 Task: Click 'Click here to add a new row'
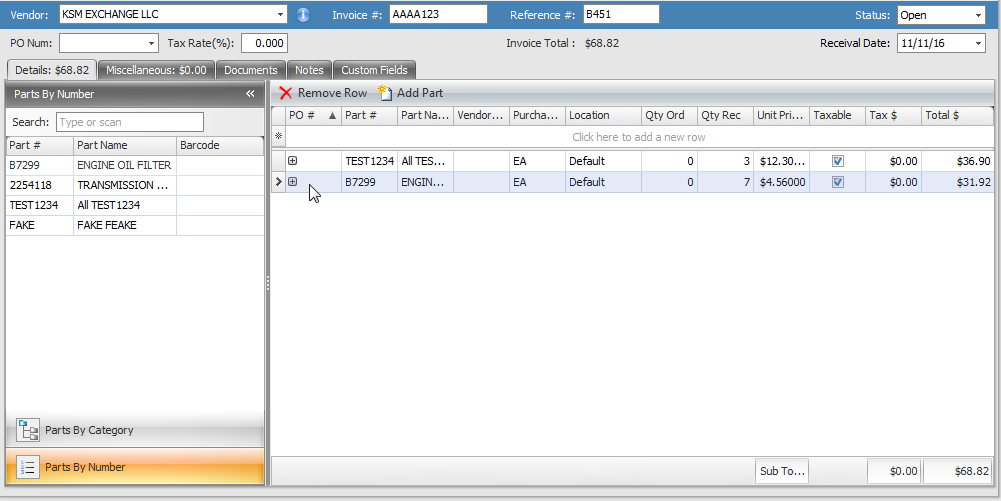638,137
